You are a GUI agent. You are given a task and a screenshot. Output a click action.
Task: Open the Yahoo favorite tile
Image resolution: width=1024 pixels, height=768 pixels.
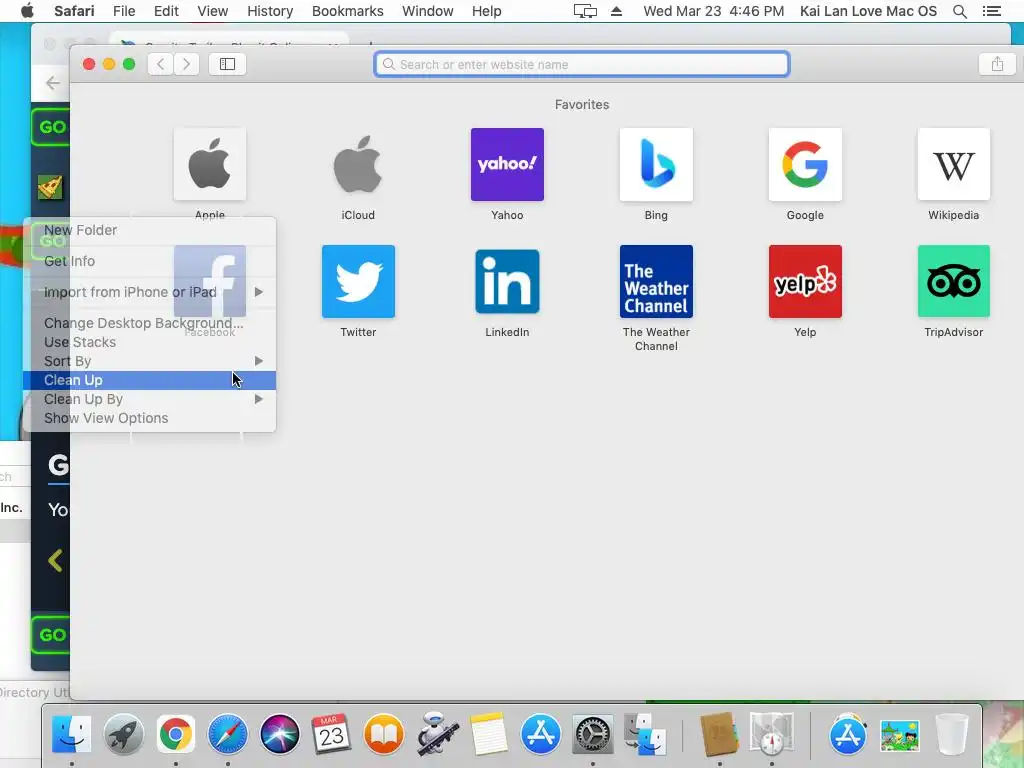(x=507, y=165)
